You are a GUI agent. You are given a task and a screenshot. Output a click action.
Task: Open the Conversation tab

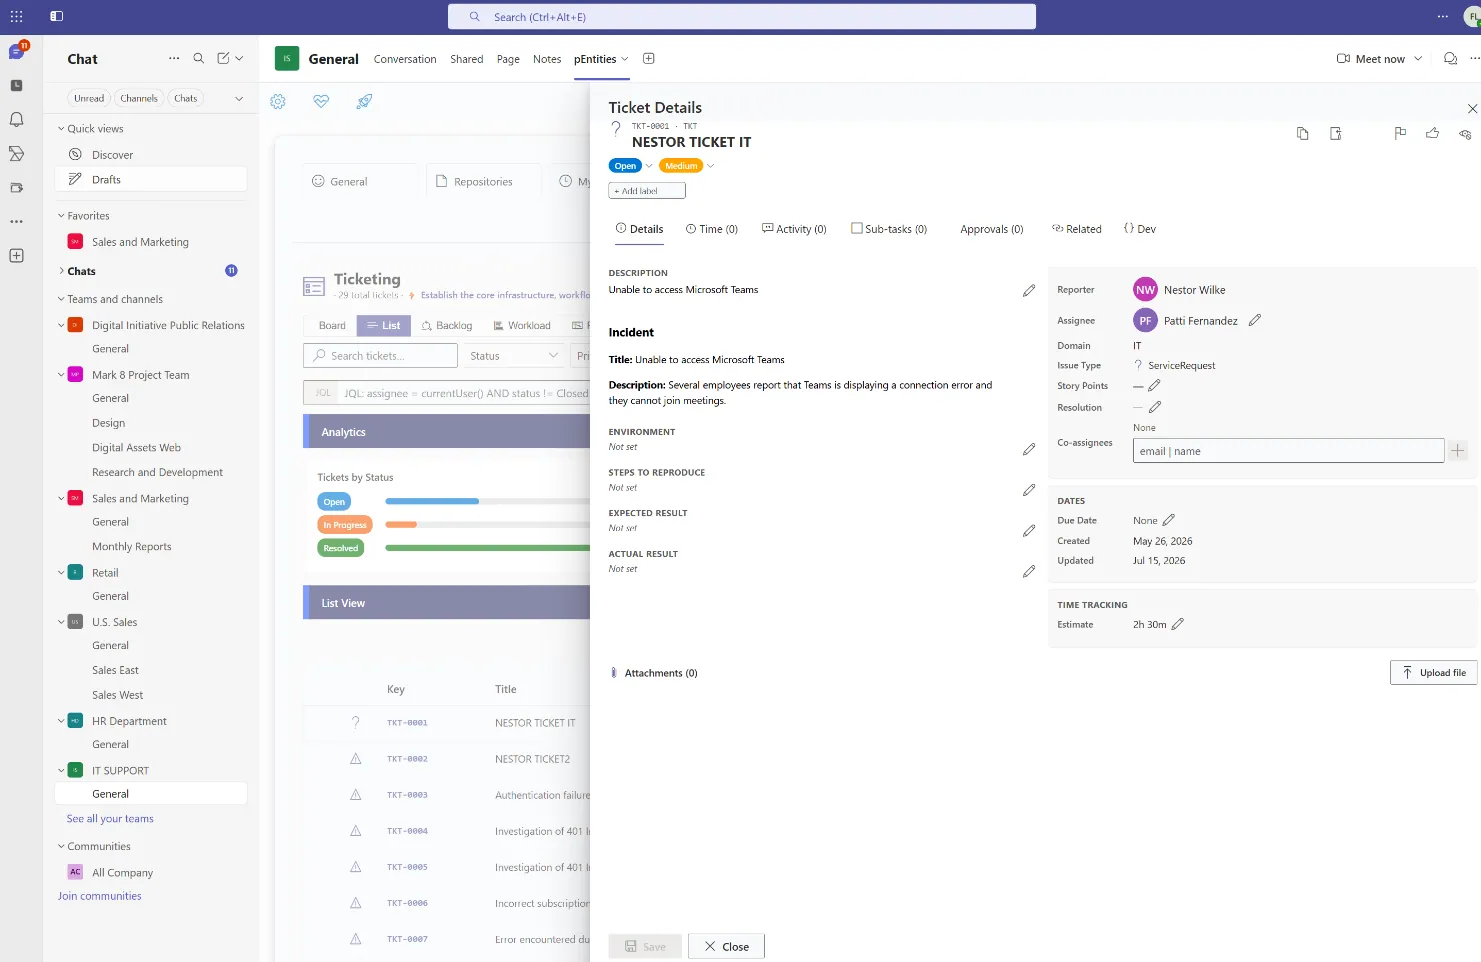pyautogui.click(x=405, y=59)
